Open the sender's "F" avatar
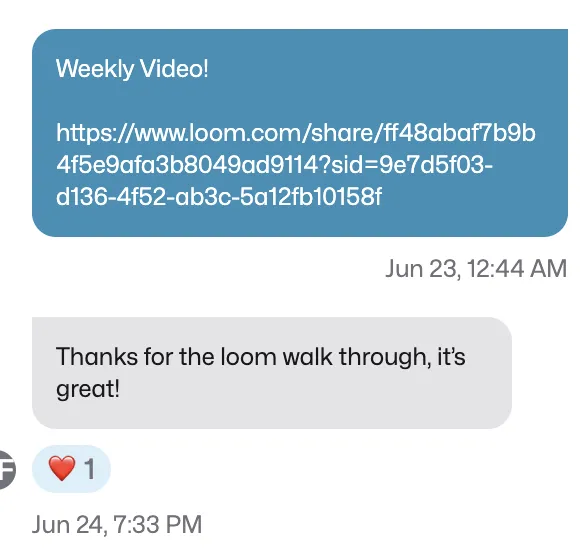This screenshot has width=580, height=556. (x=7, y=470)
